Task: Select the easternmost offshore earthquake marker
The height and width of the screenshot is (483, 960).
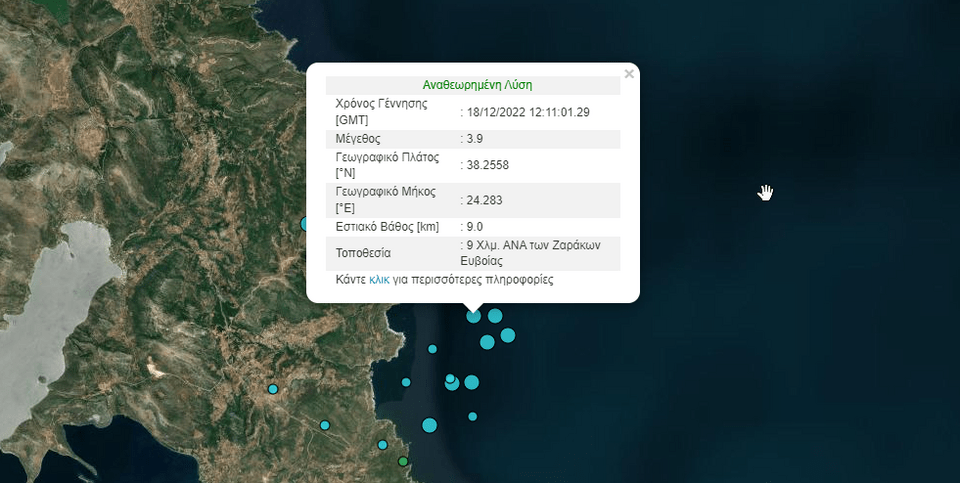Action: [508, 335]
